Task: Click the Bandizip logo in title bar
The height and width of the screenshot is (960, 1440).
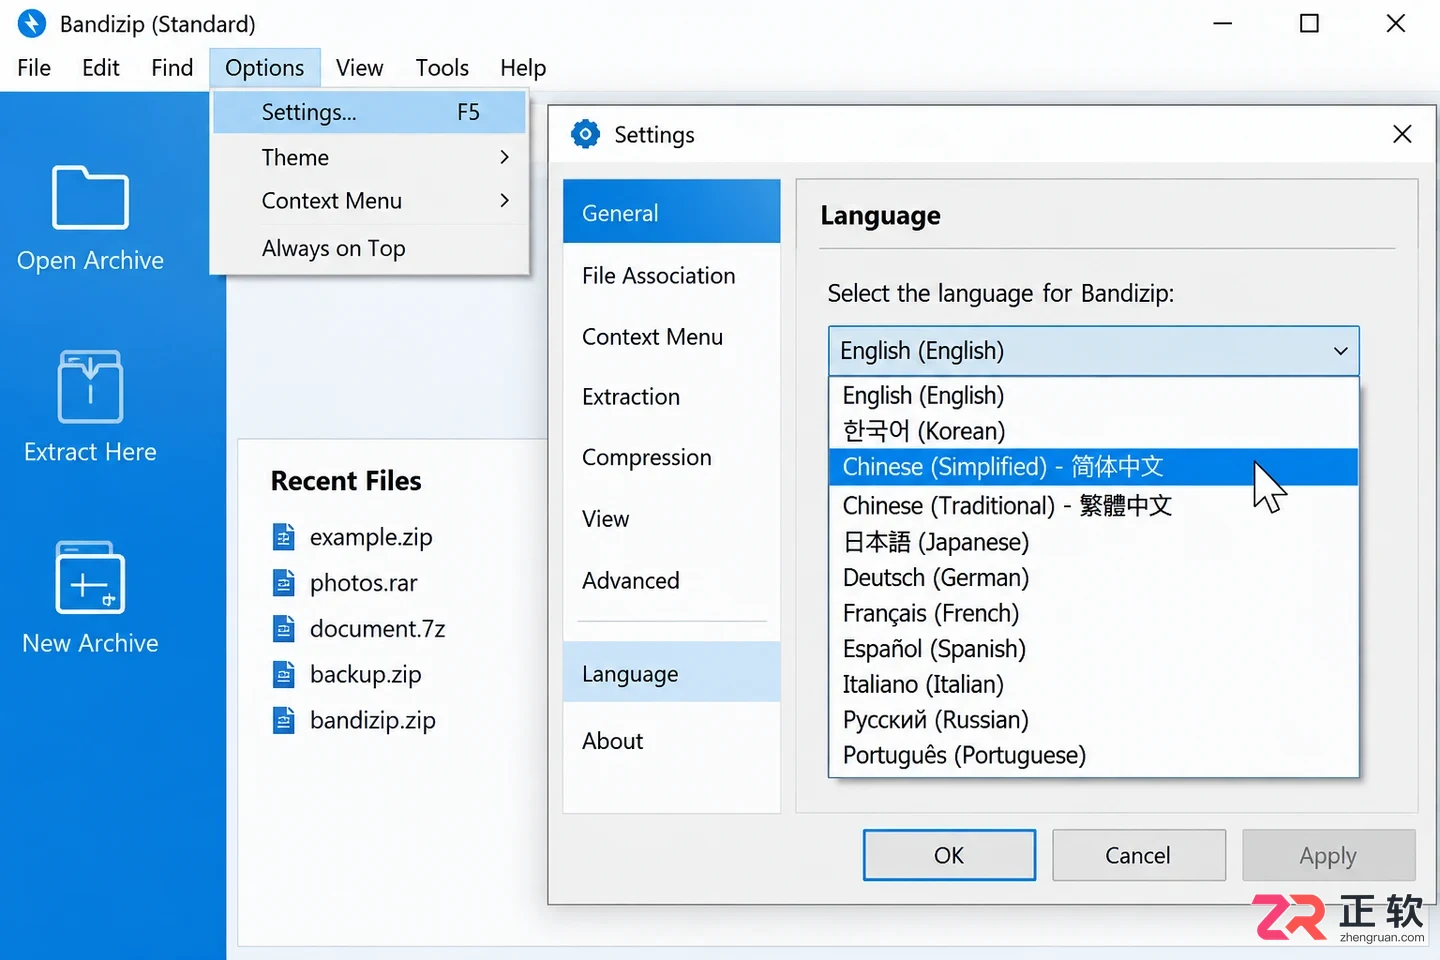Action: (x=32, y=23)
